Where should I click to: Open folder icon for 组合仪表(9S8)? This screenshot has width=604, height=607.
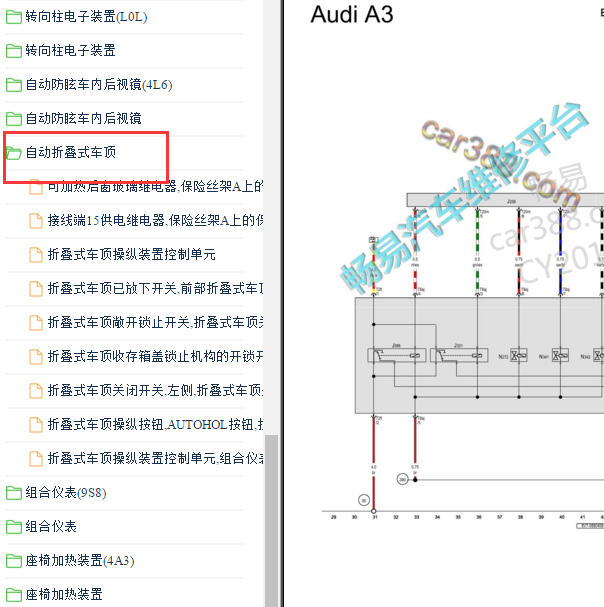[x=14, y=493]
